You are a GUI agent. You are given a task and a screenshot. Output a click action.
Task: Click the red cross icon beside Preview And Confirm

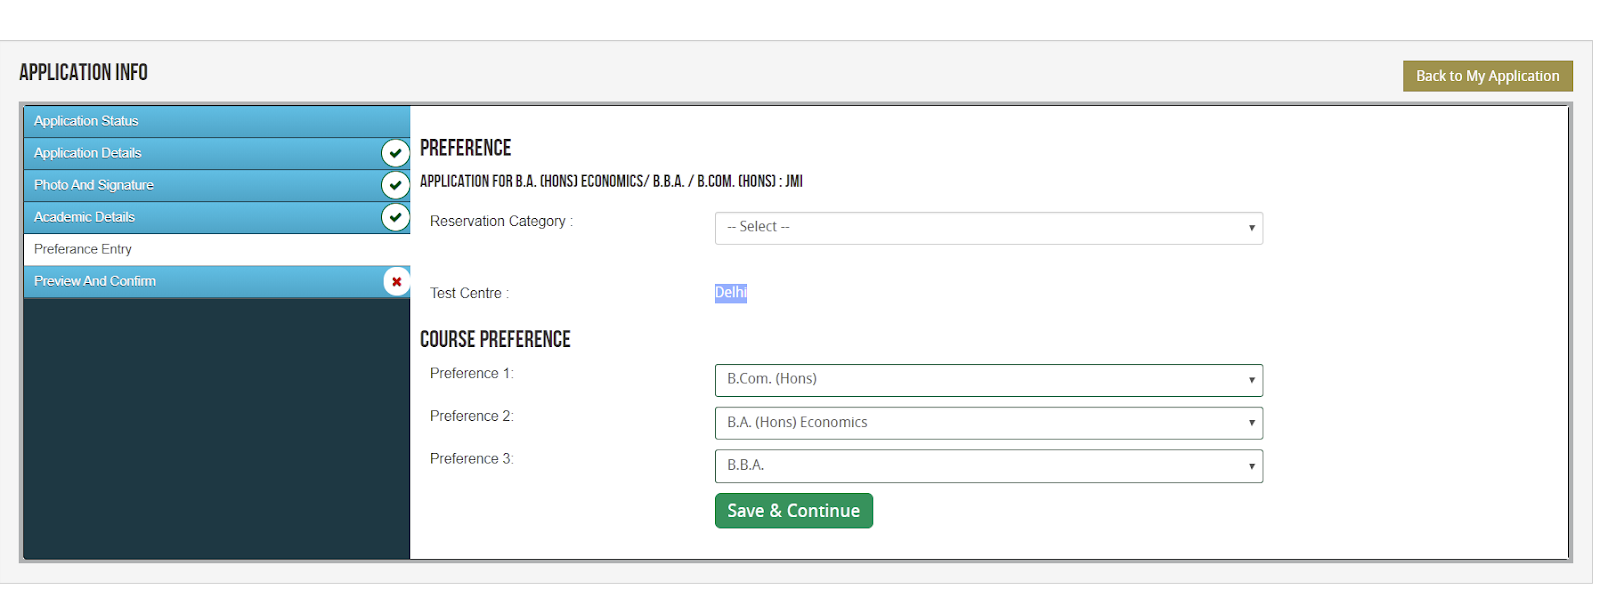tap(397, 281)
